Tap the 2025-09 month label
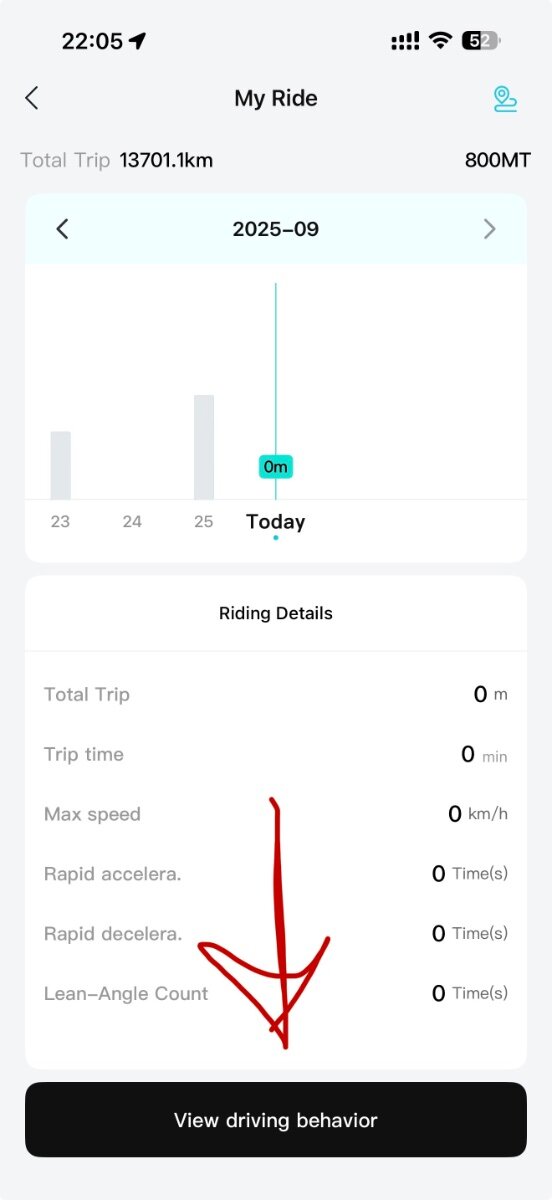 click(x=276, y=229)
